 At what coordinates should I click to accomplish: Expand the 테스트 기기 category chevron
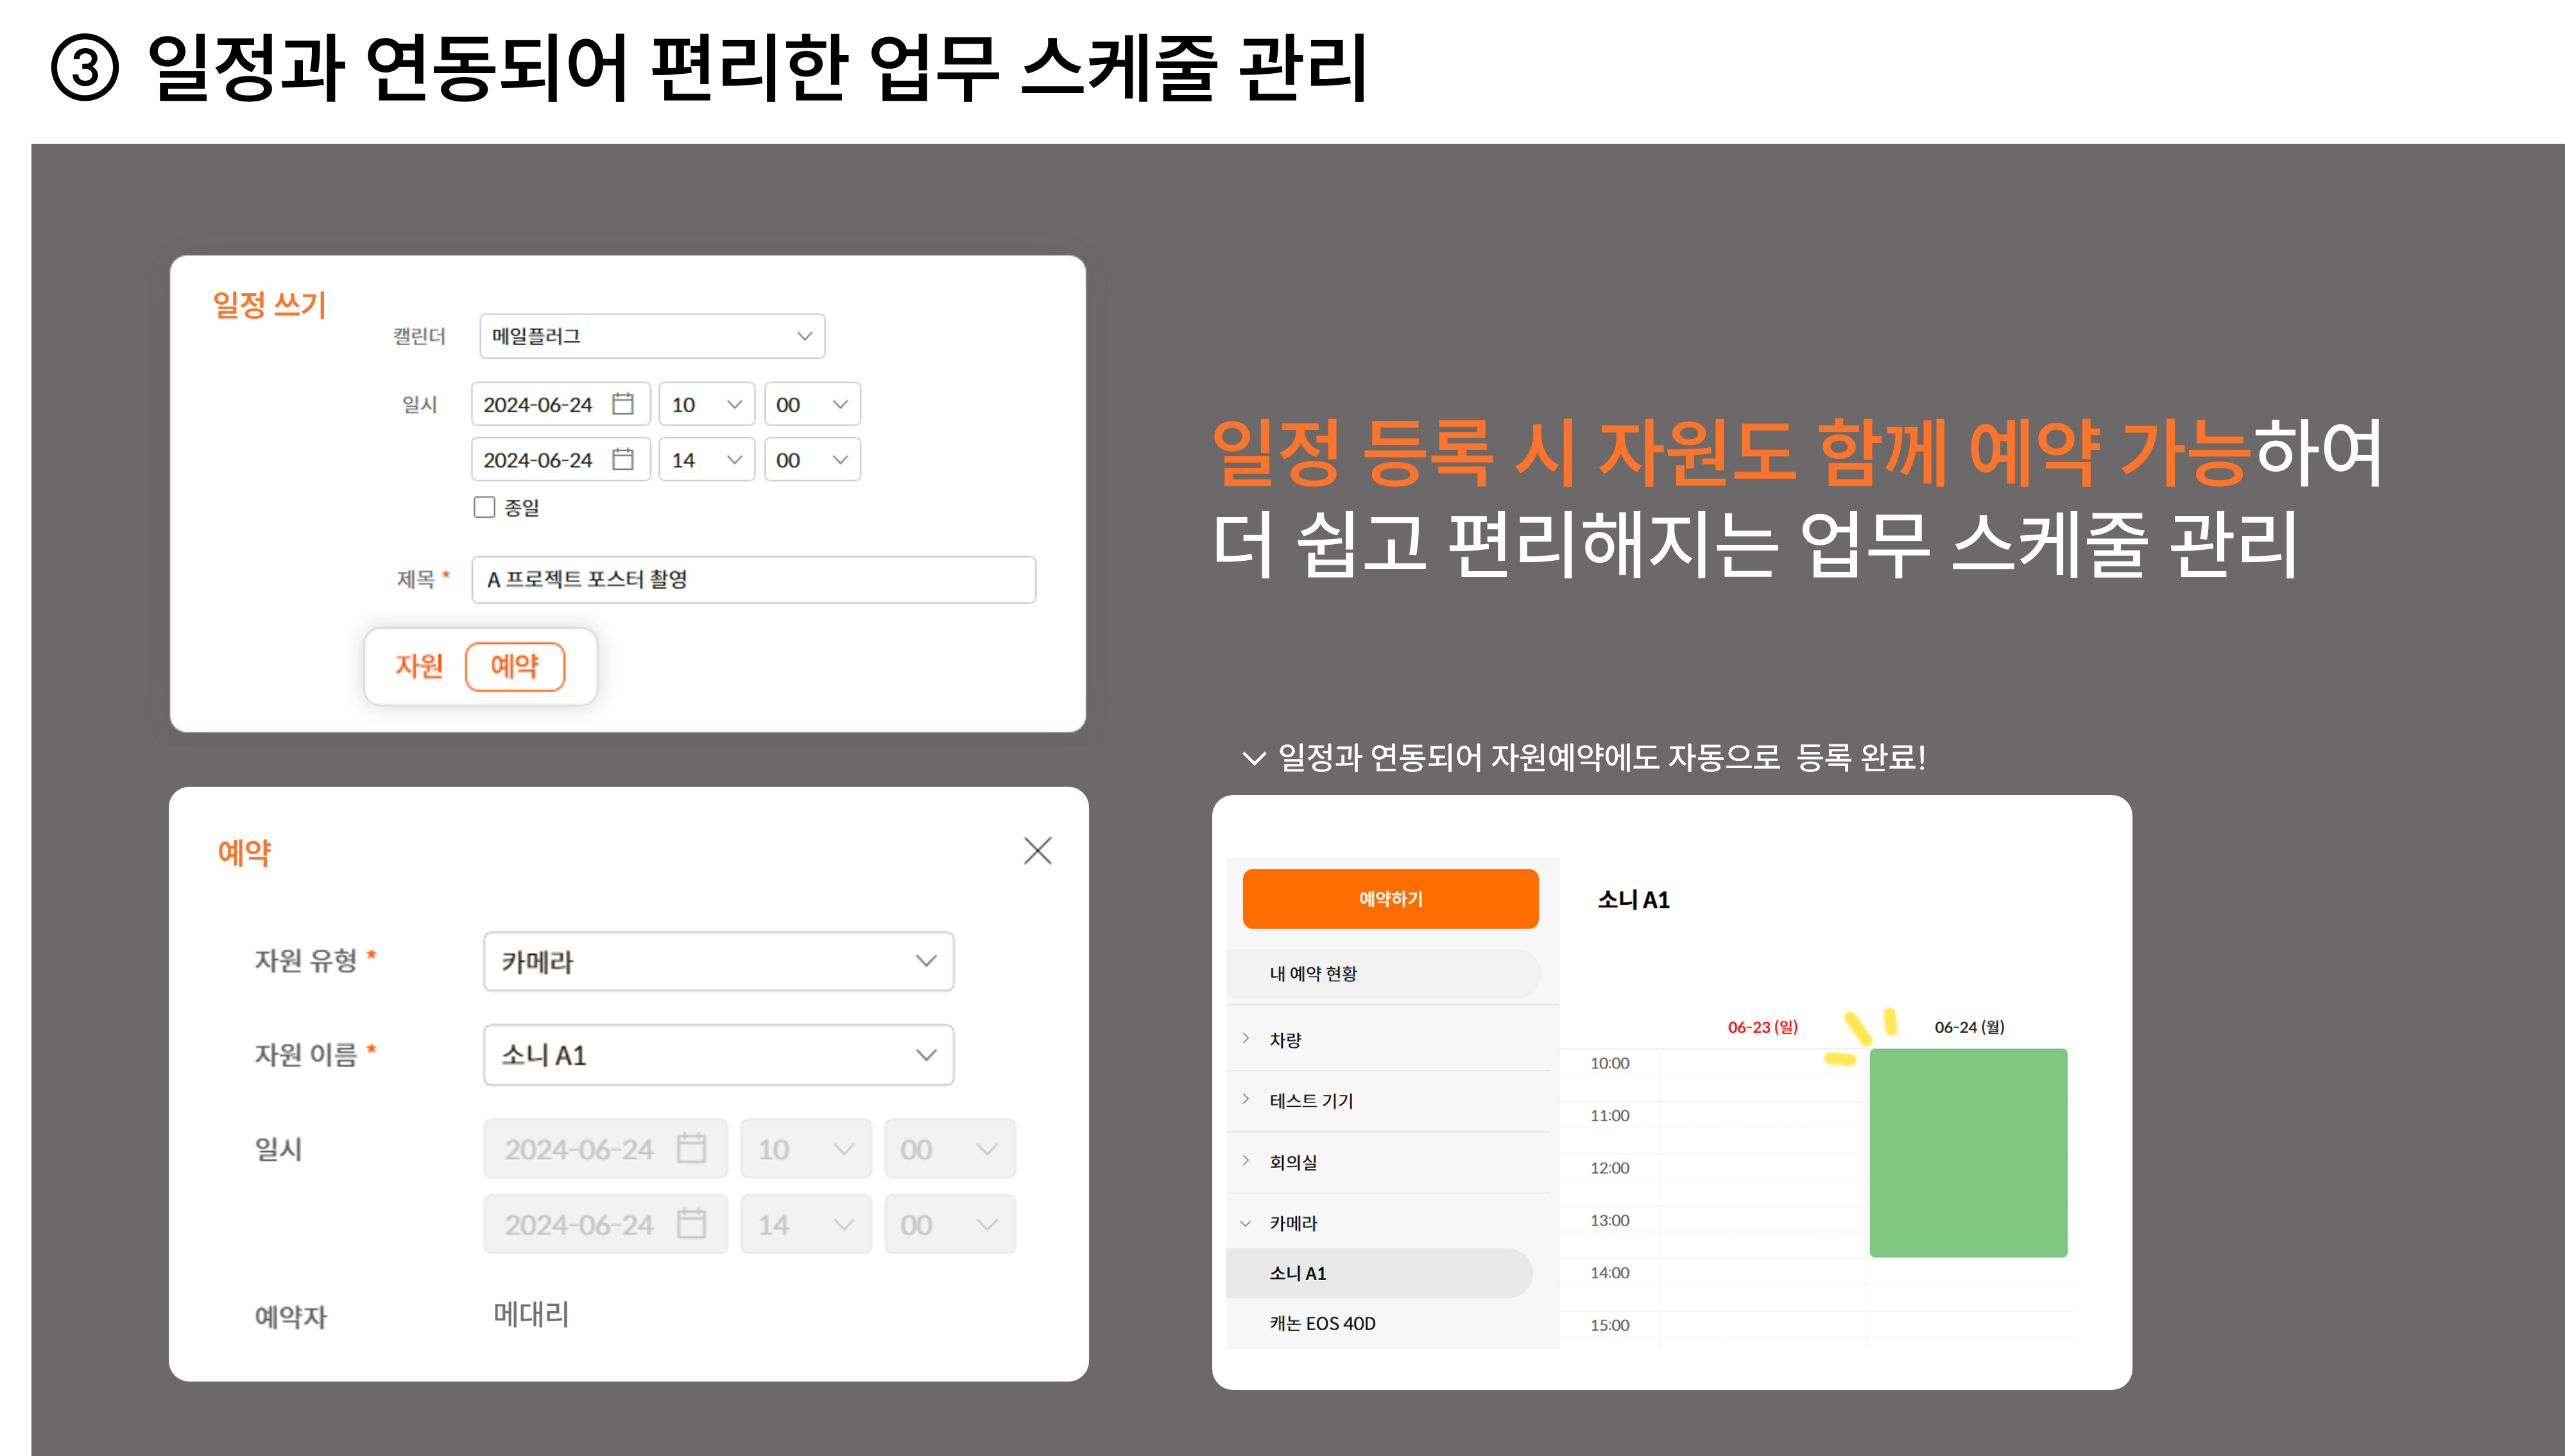click(x=1246, y=1100)
